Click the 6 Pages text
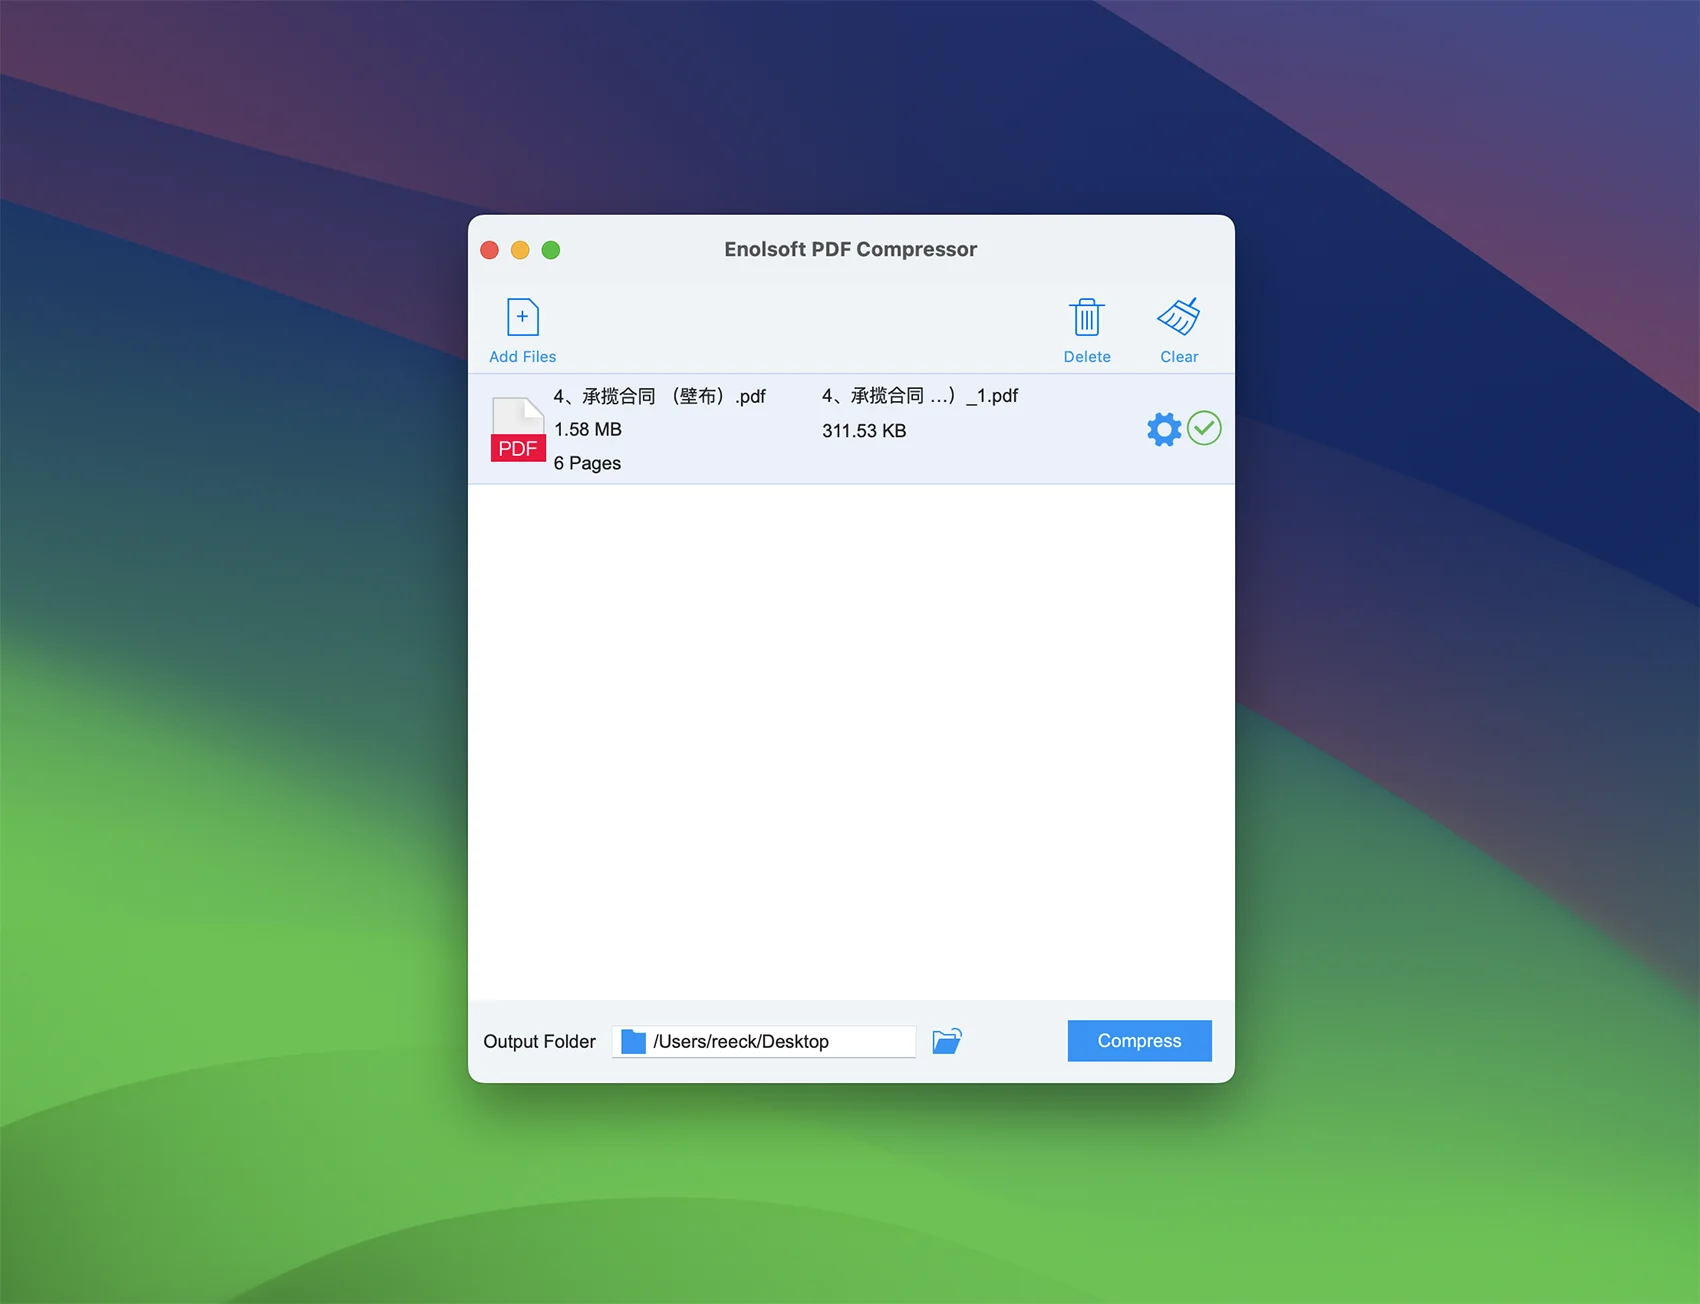The height and width of the screenshot is (1304, 1700). point(587,463)
